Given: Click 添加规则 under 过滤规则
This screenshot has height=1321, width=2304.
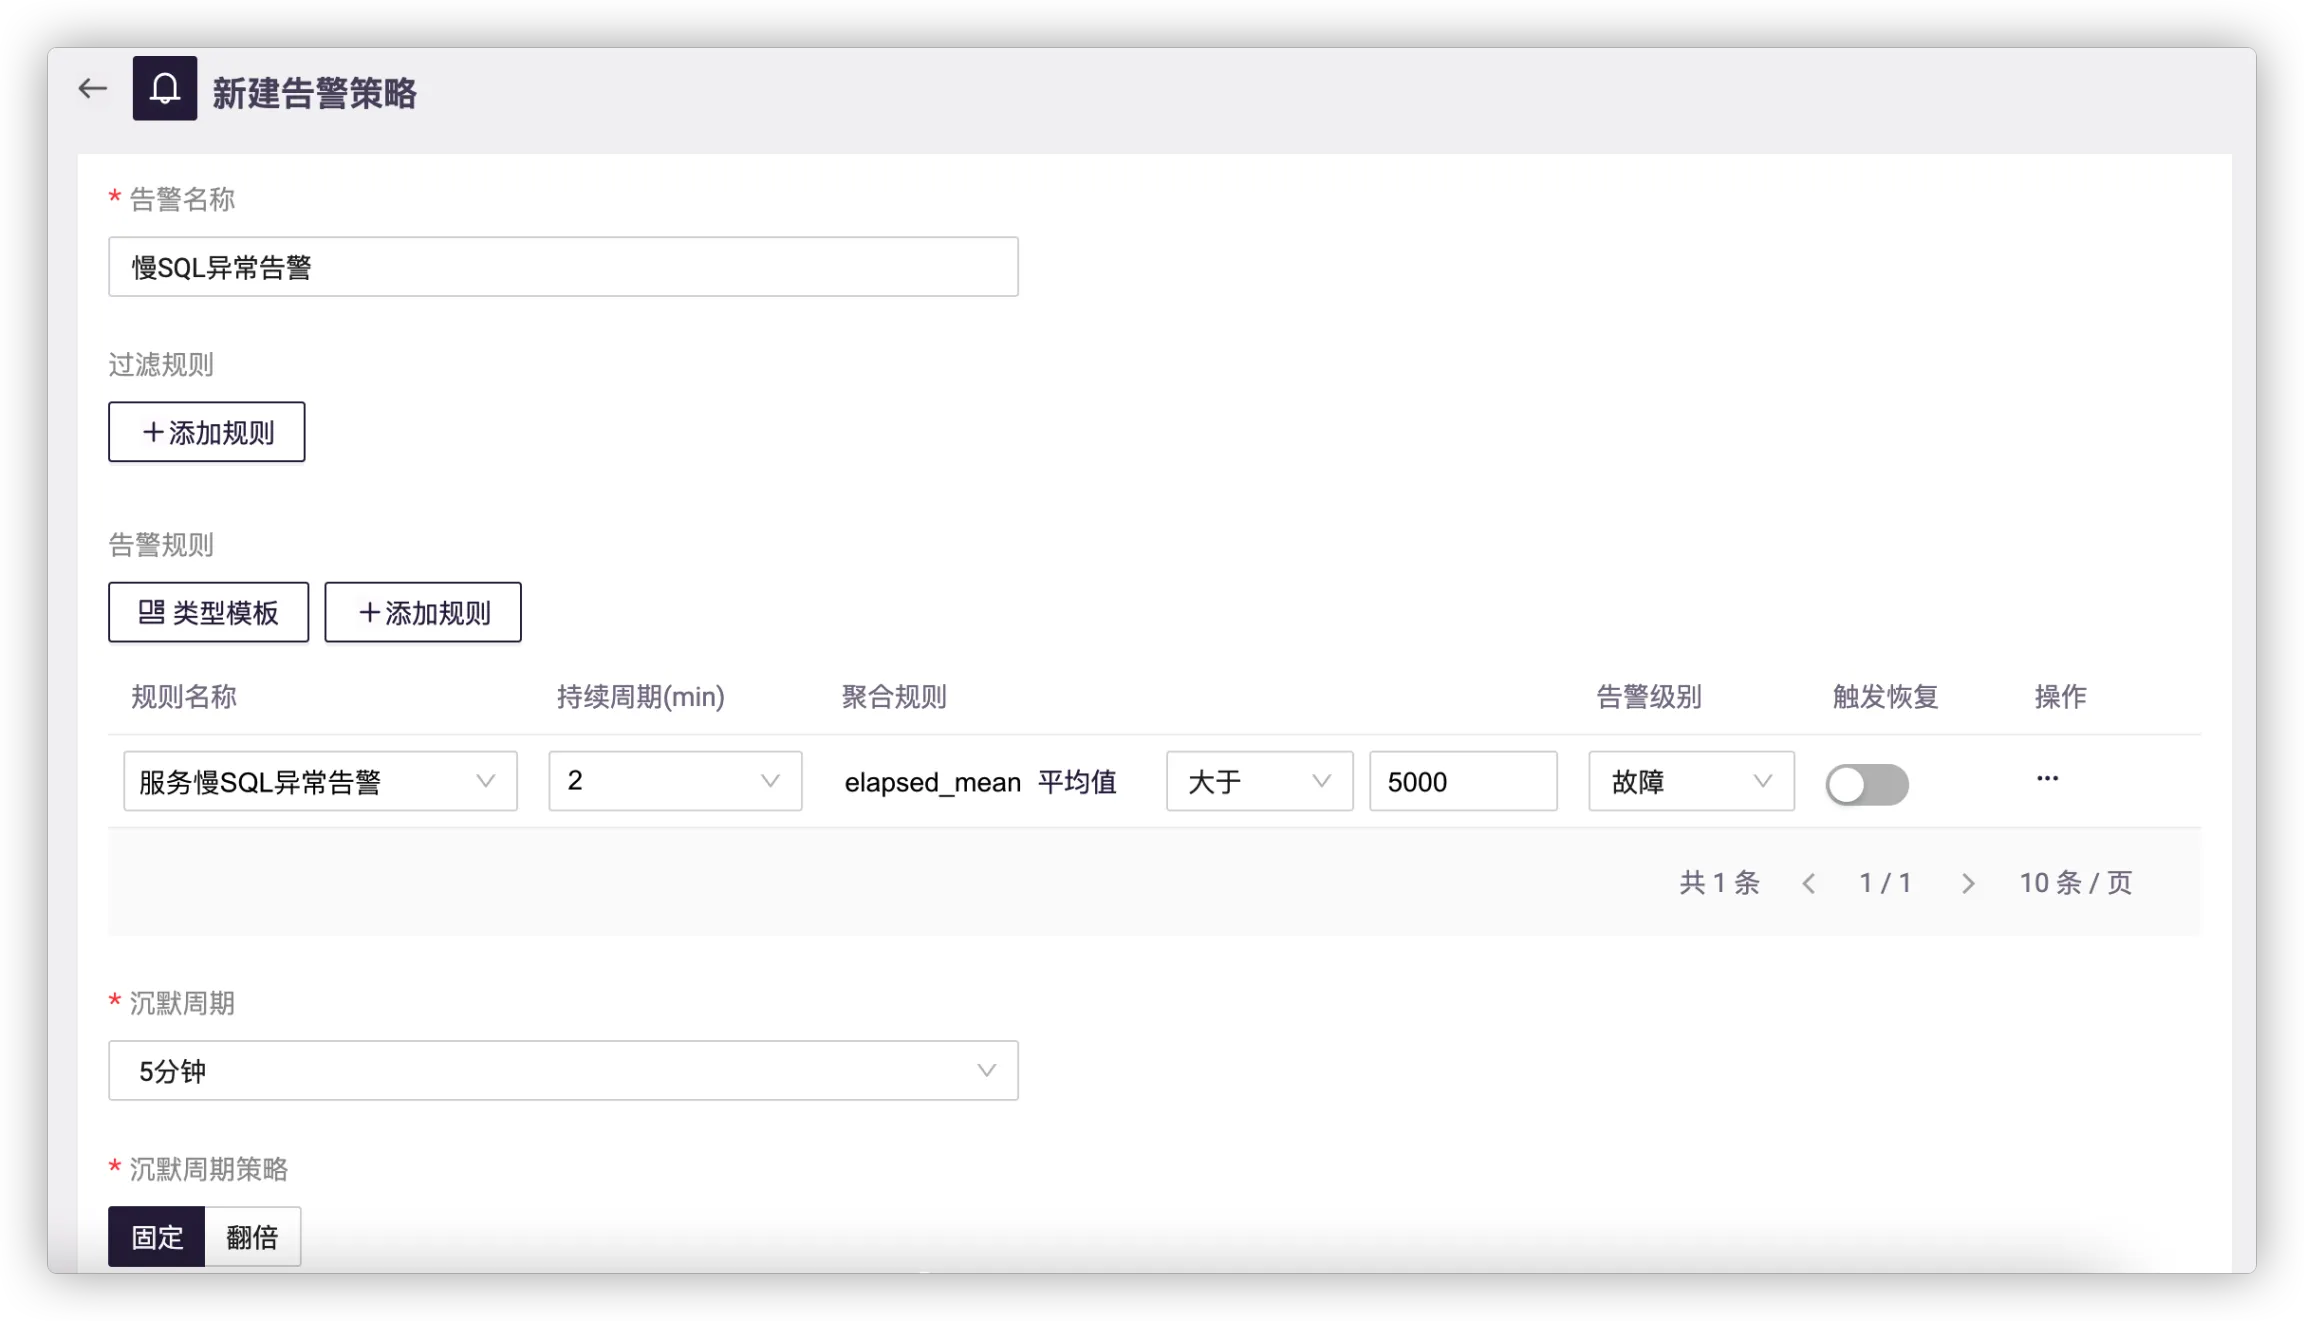Looking at the screenshot, I should pyautogui.click(x=206, y=432).
